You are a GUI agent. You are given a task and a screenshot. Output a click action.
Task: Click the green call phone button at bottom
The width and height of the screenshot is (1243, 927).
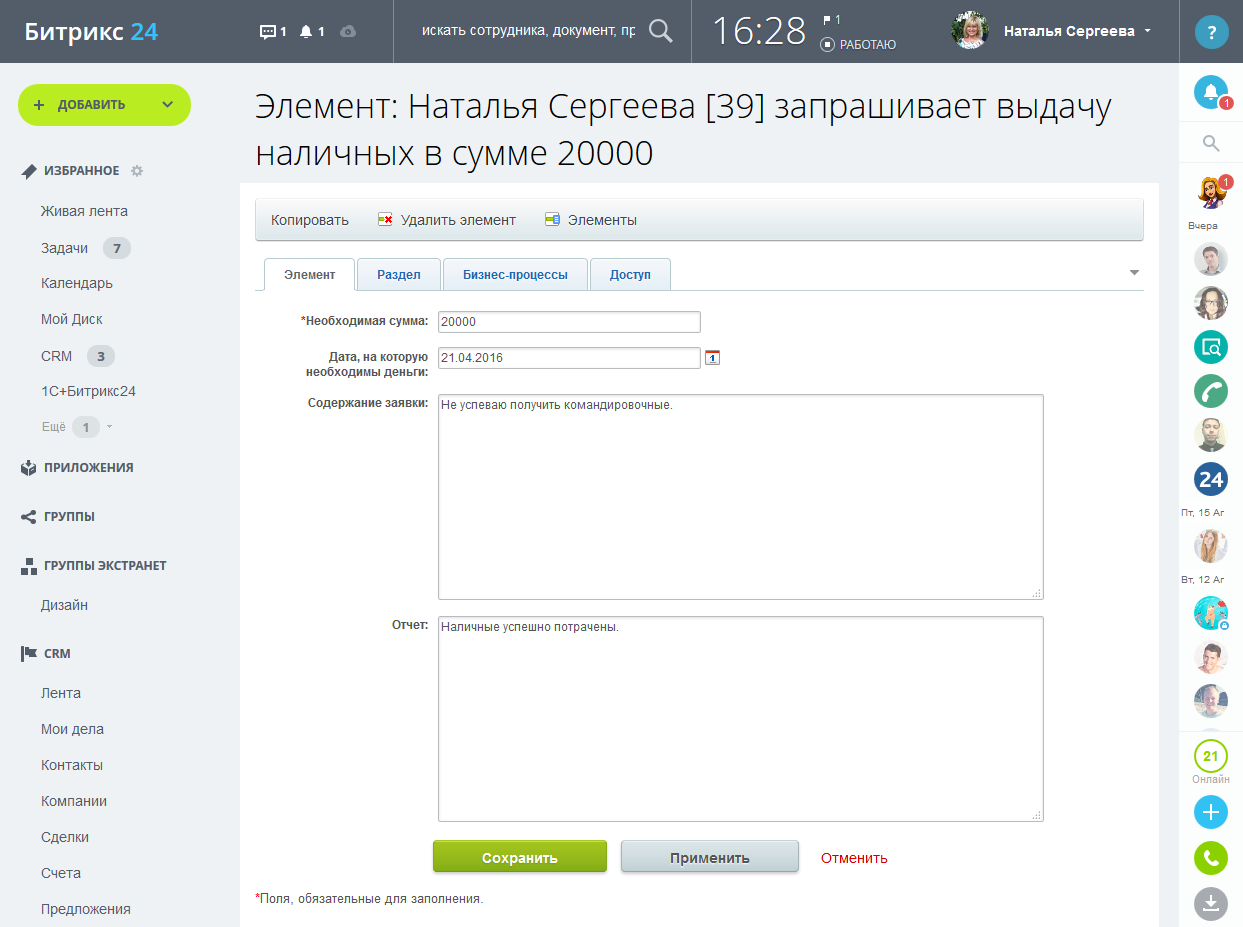point(1211,858)
